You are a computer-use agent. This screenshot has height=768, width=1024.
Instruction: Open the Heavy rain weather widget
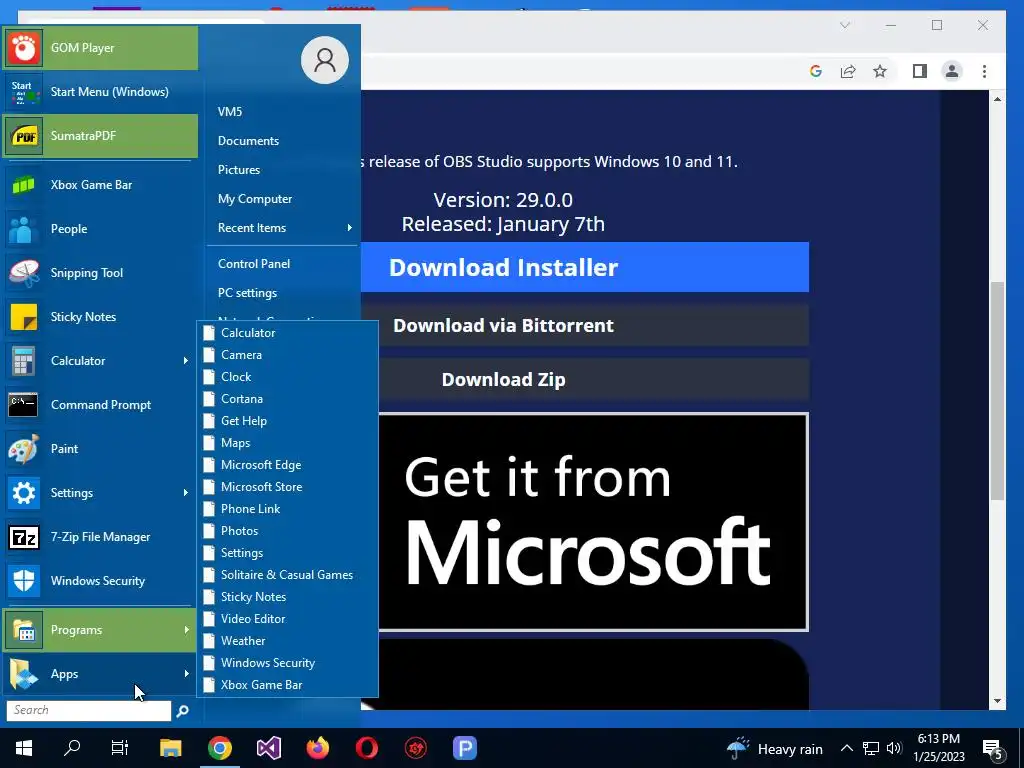775,748
